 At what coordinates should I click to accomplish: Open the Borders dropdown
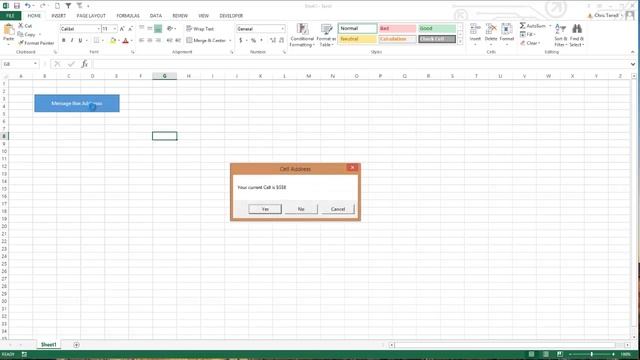pyautogui.click(x=102, y=40)
